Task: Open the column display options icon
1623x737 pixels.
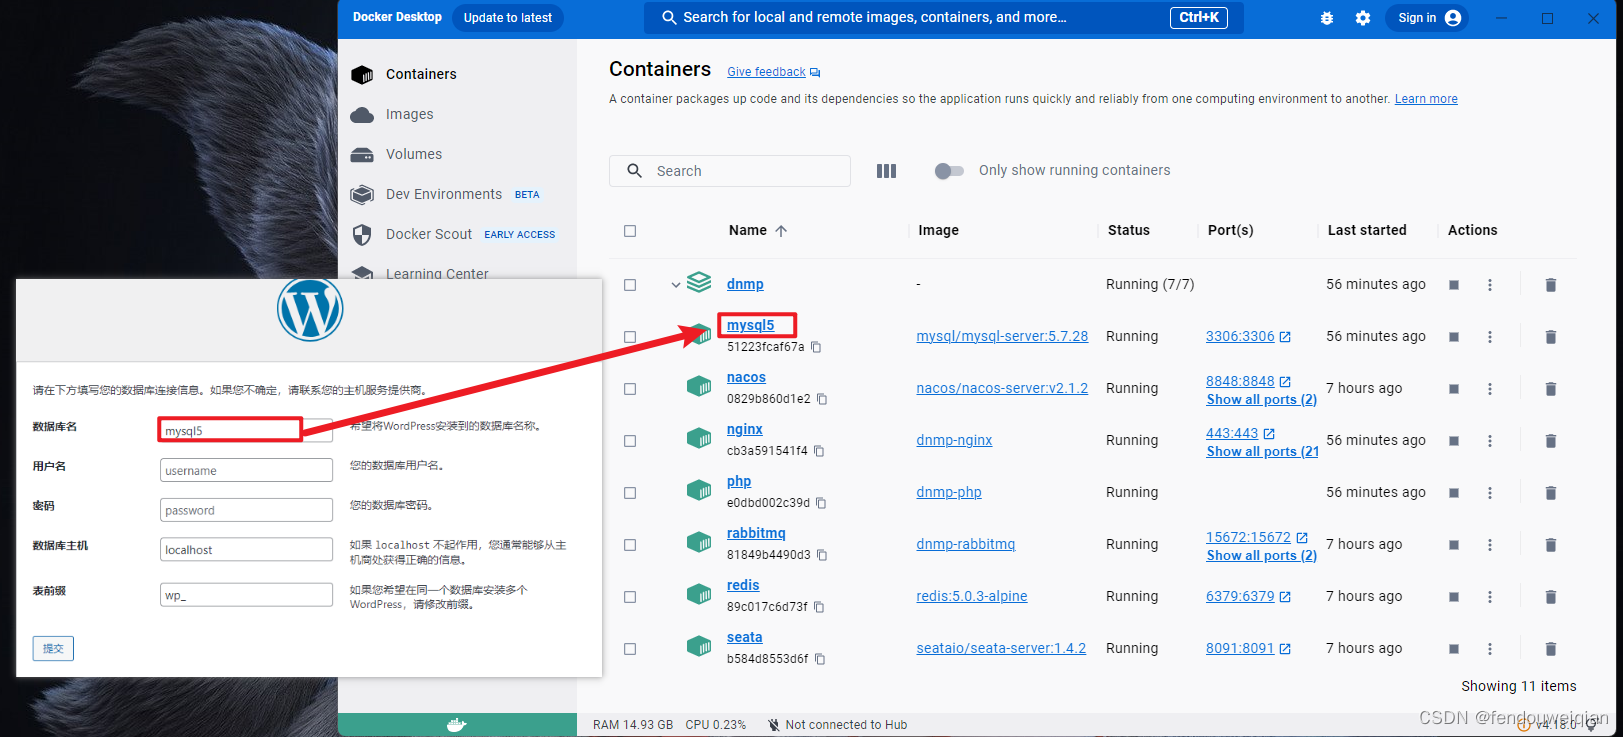Action: (x=886, y=171)
